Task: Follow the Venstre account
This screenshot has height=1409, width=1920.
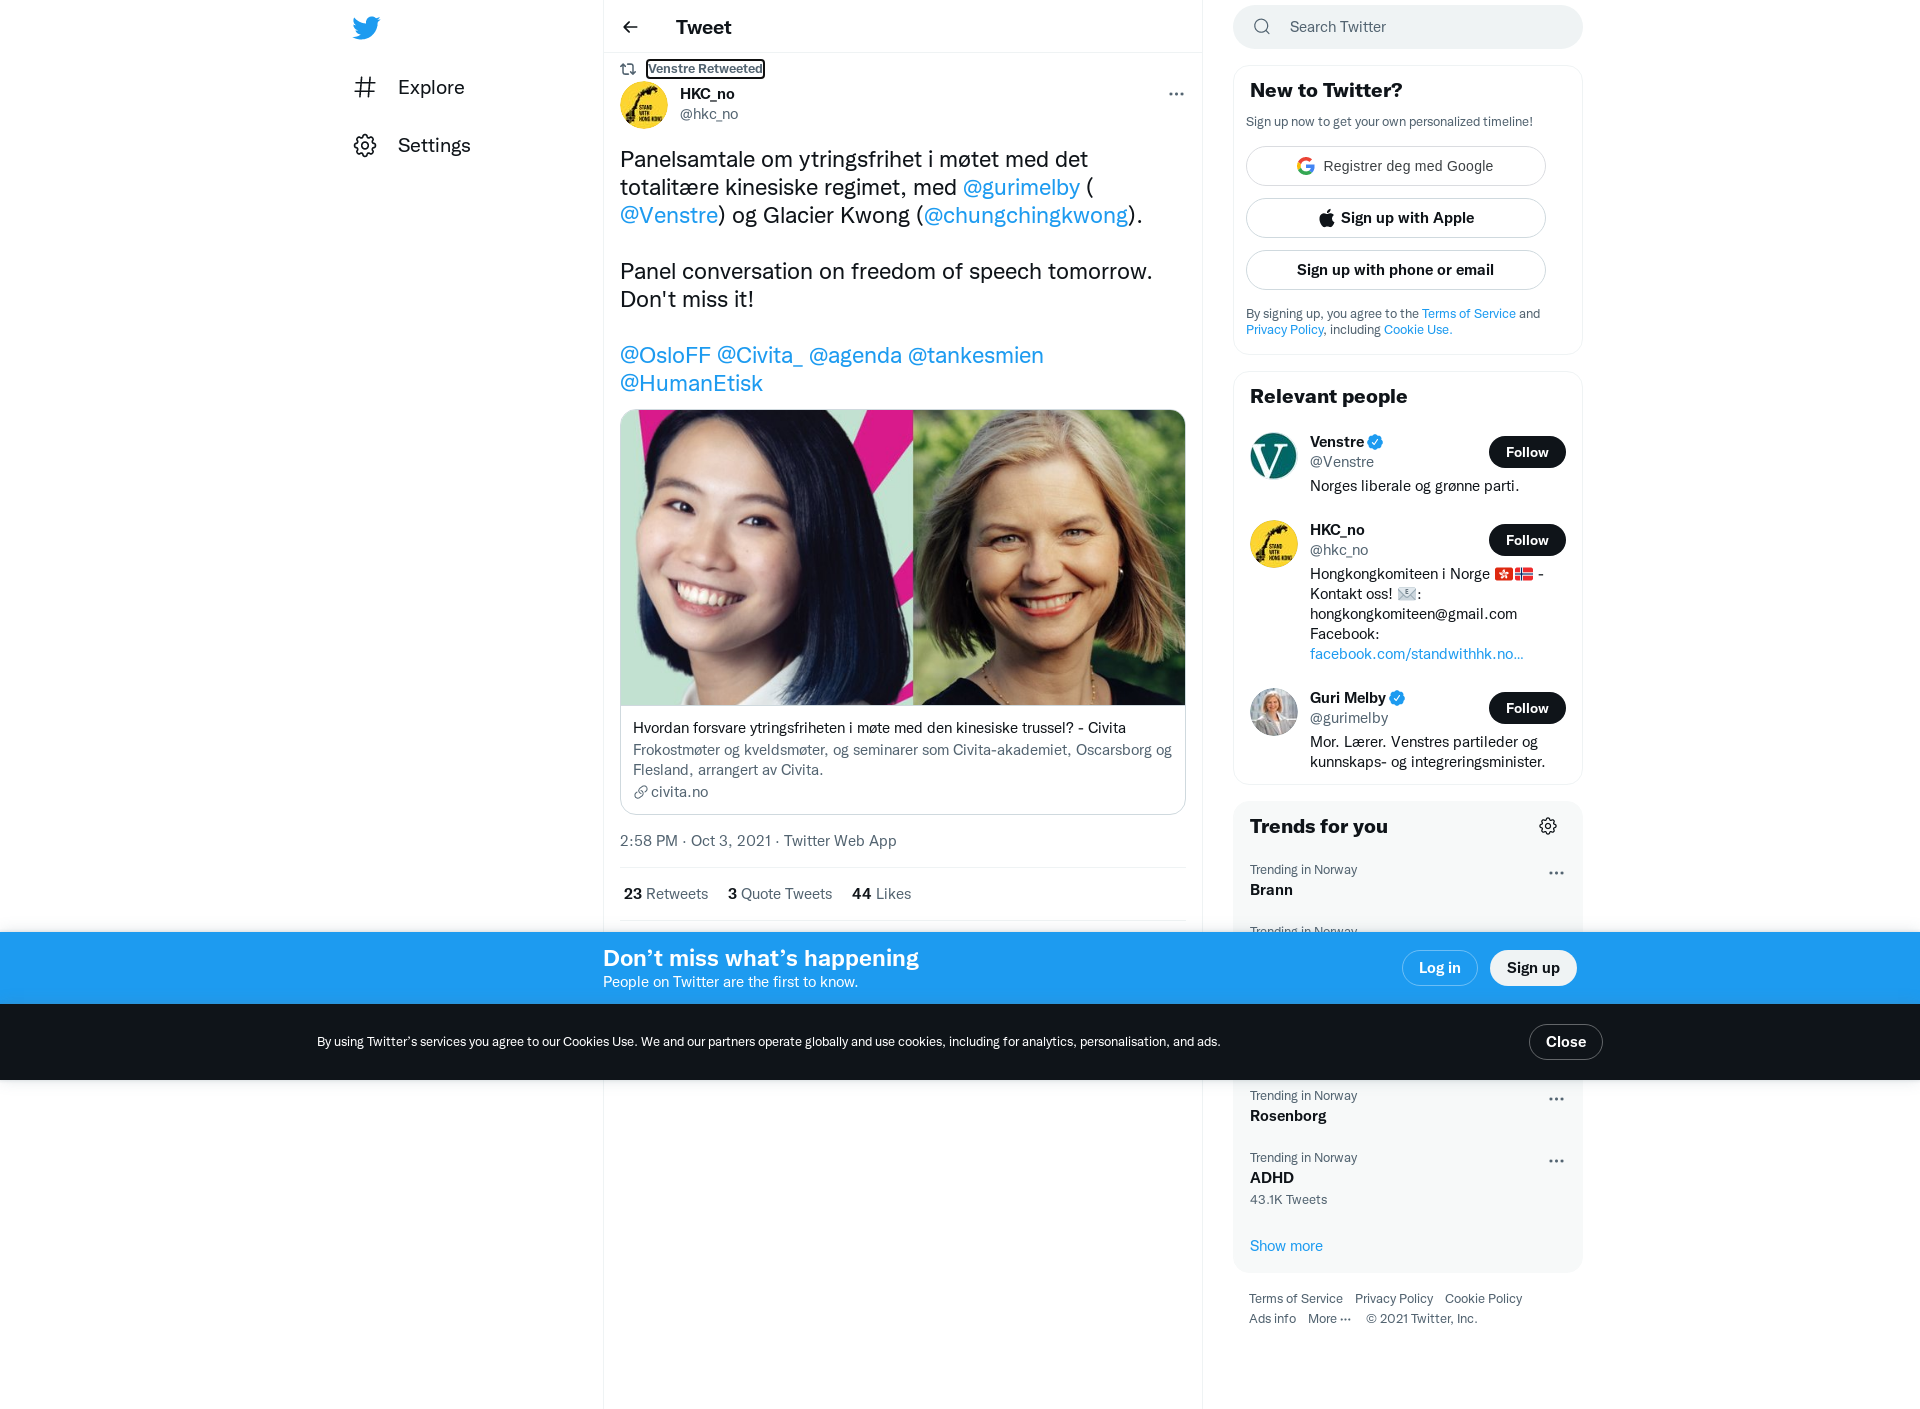Action: [1527, 452]
